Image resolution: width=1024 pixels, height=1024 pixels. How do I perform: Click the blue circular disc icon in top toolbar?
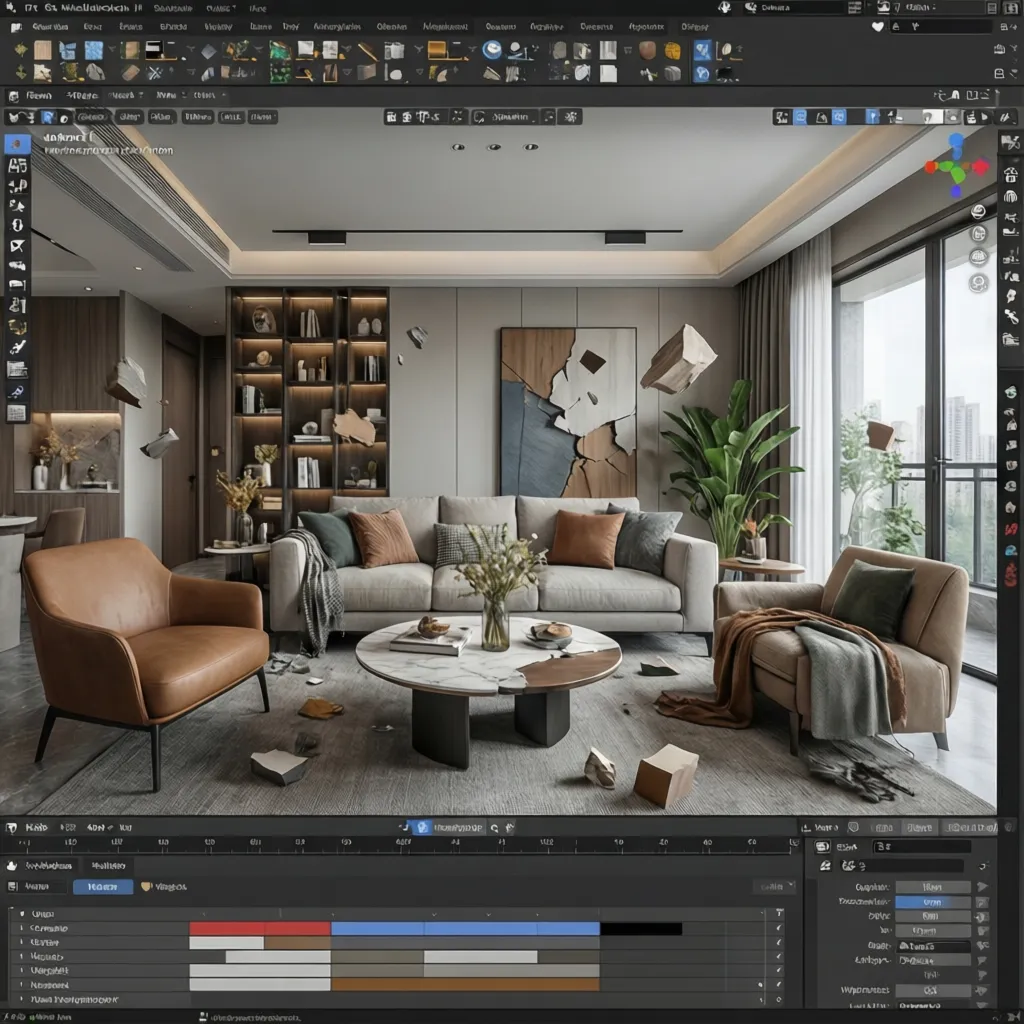pyautogui.click(x=492, y=50)
